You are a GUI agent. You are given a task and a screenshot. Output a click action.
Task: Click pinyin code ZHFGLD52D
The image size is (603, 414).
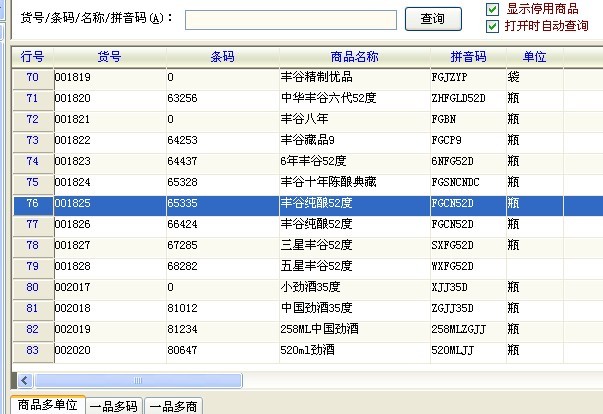click(458, 98)
